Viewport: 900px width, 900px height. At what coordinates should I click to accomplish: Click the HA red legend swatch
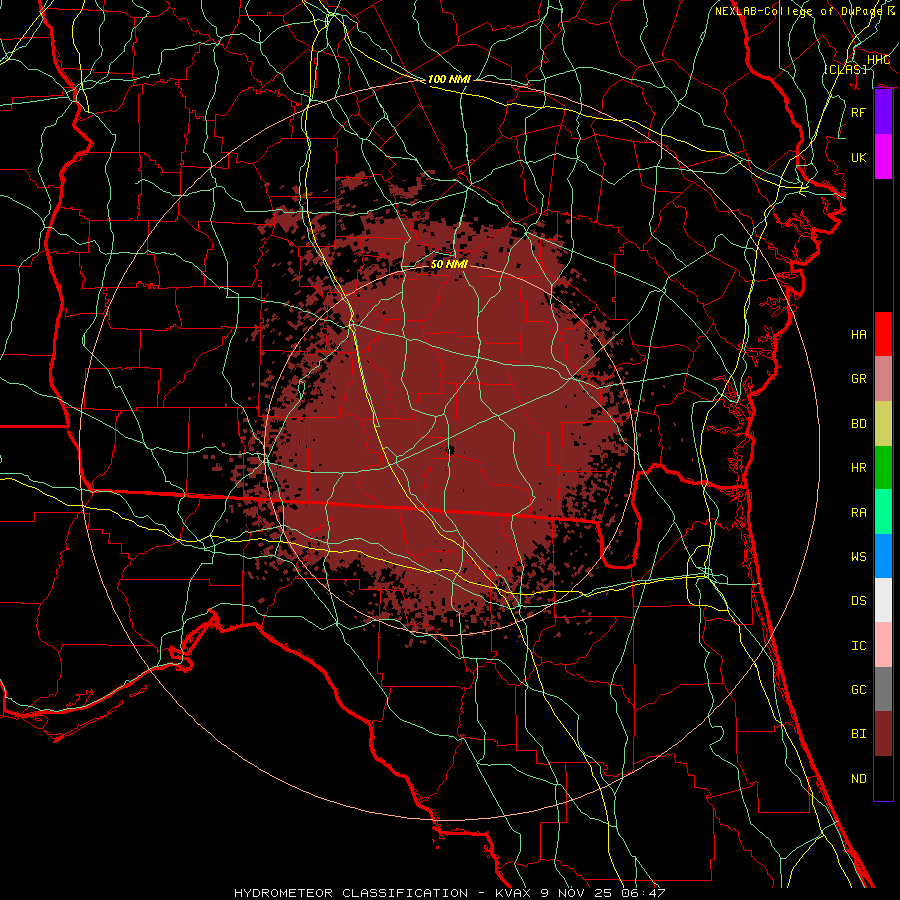click(x=883, y=334)
